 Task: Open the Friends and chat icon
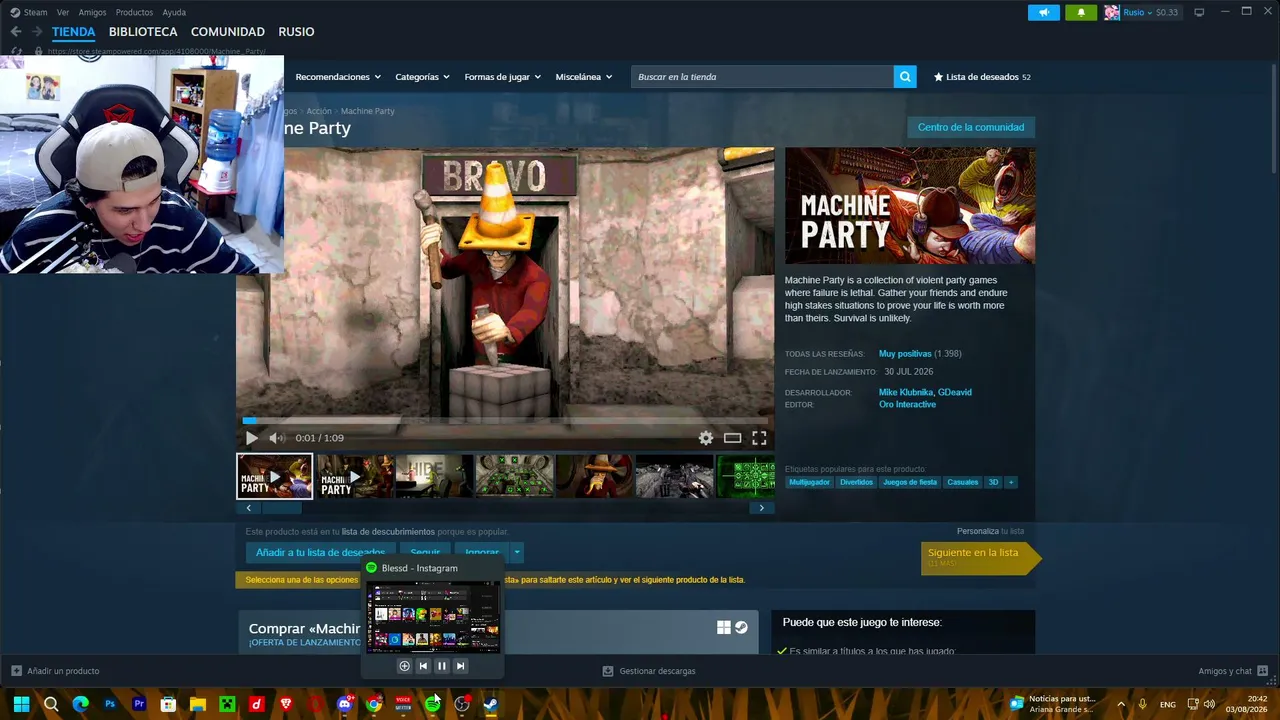(1263, 671)
